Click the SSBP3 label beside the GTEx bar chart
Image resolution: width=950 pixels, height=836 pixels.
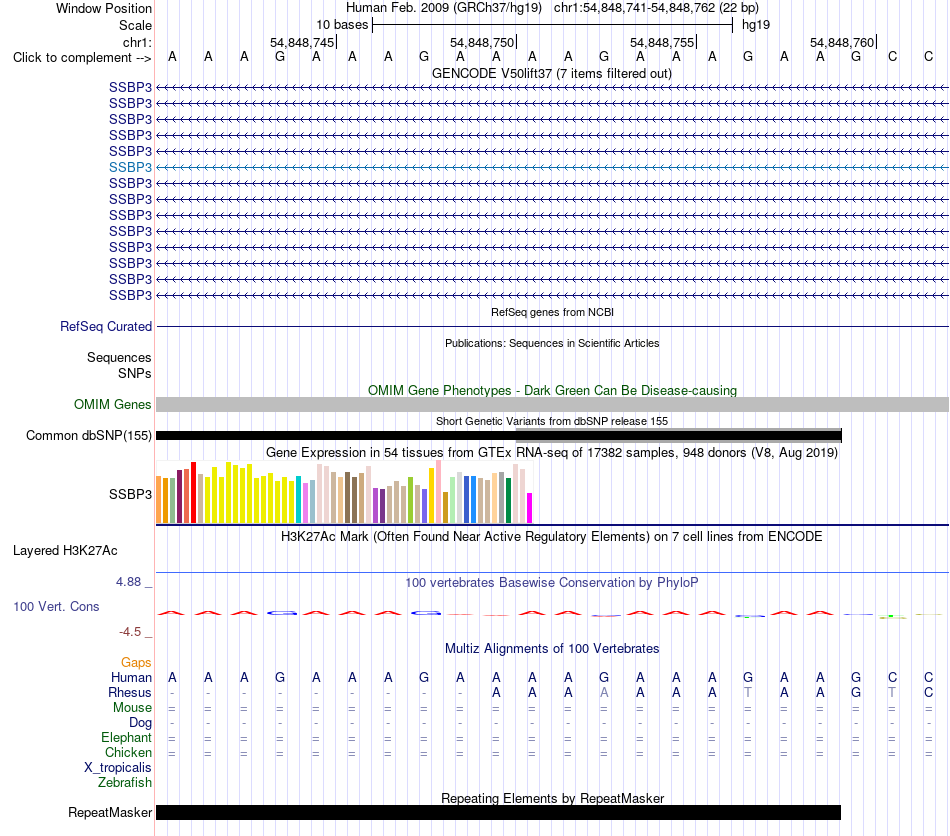130,494
